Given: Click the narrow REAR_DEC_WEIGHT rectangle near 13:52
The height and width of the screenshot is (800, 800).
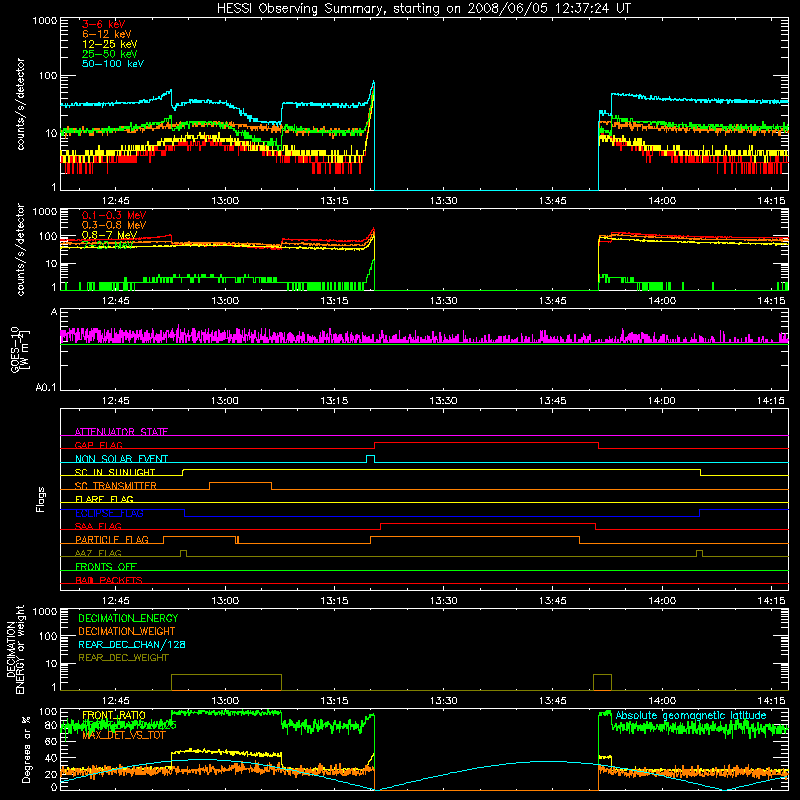Looking at the screenshot, I should 603,683.
